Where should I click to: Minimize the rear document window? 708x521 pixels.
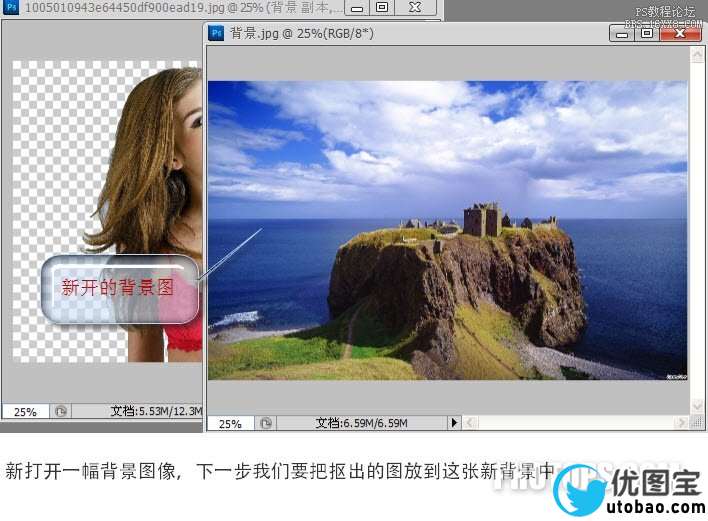(357, 8)
